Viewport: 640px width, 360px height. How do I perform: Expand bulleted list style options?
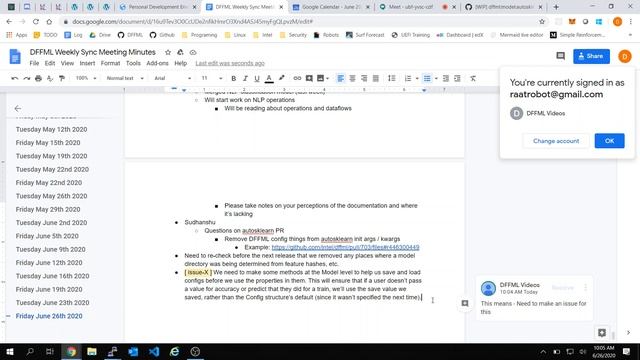[436, 78]
